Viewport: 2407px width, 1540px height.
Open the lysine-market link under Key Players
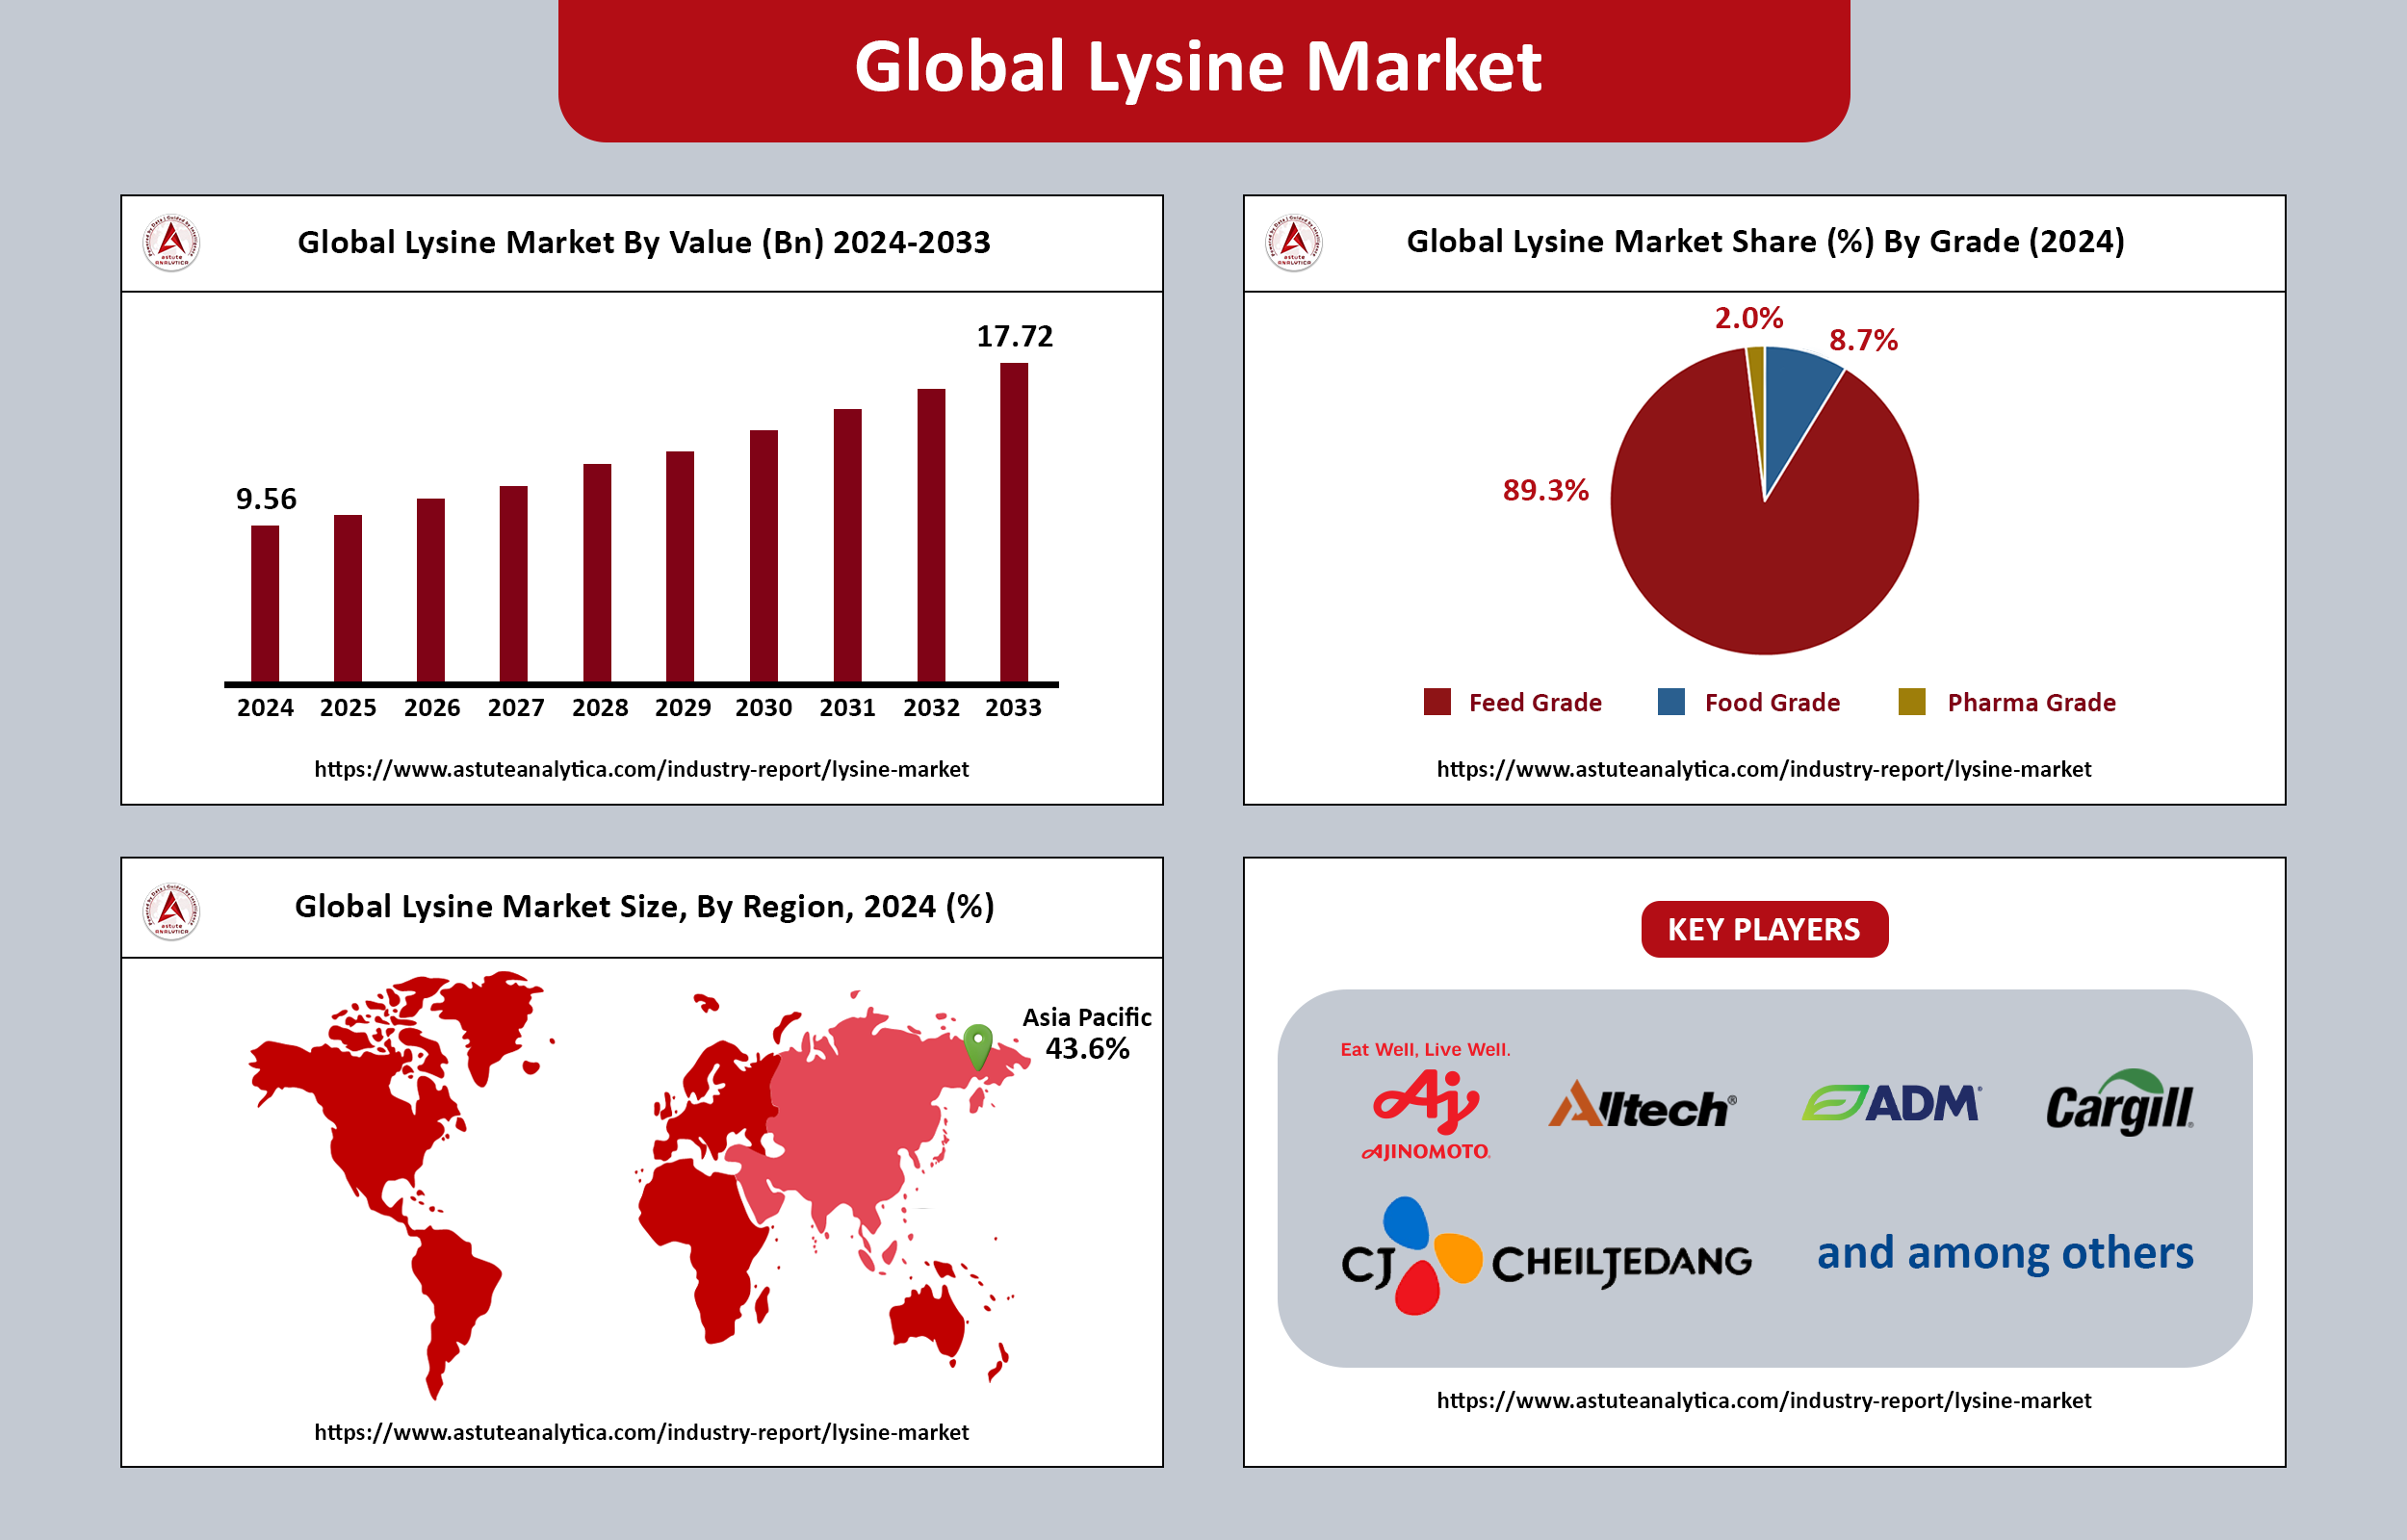(1764, 1400)
